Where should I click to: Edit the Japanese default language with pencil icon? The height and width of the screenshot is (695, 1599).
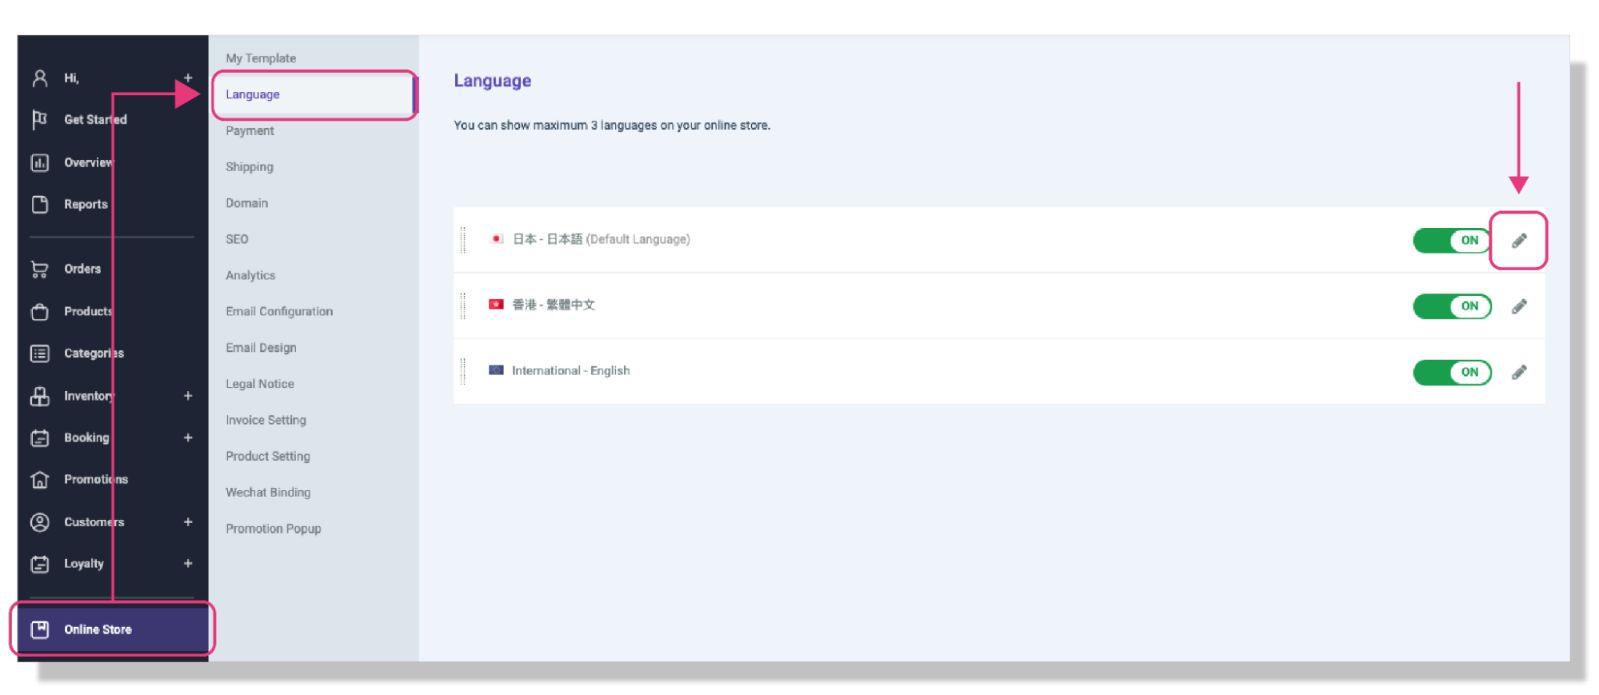point(1519,240)
